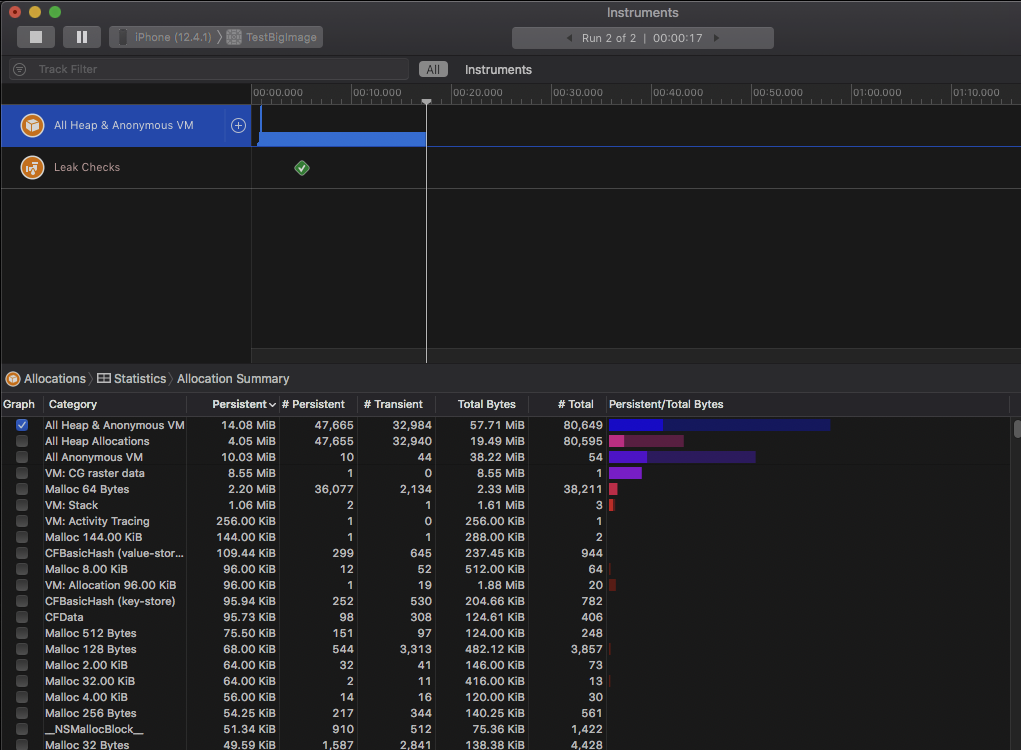Enable graph for CFBasicHash (value-store)

point(22,553)
